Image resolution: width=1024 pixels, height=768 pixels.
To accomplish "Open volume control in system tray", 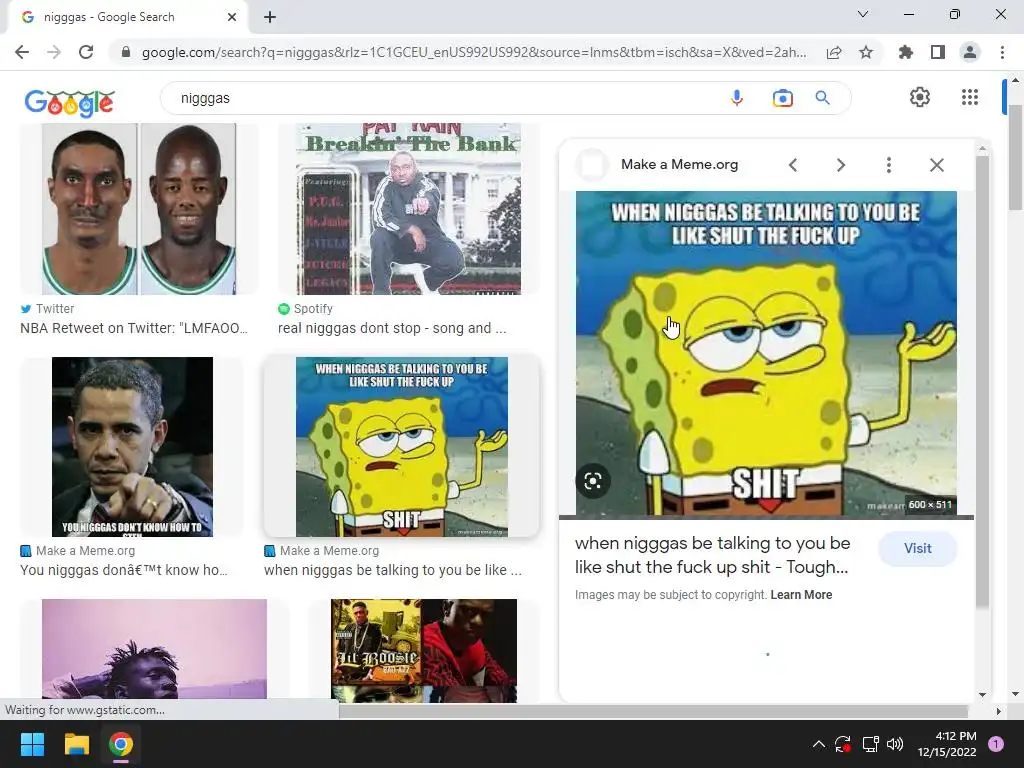I will click(895, 744).
